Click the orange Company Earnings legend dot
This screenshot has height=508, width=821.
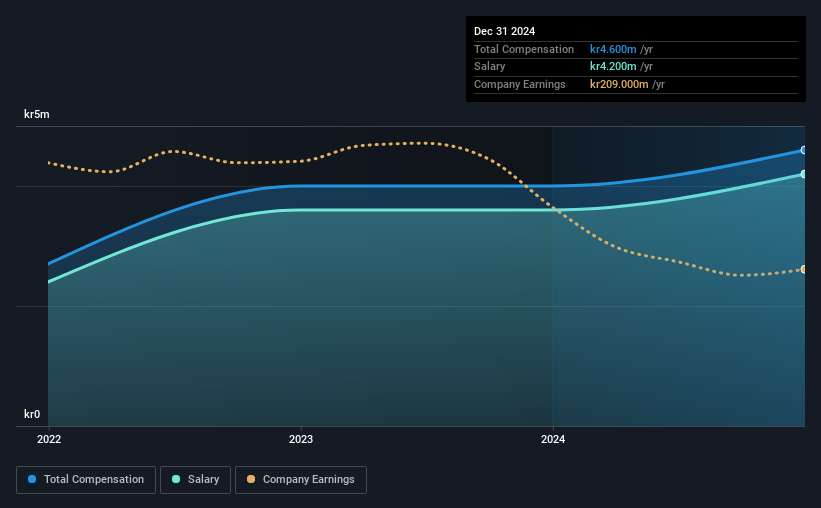(251, 479)
